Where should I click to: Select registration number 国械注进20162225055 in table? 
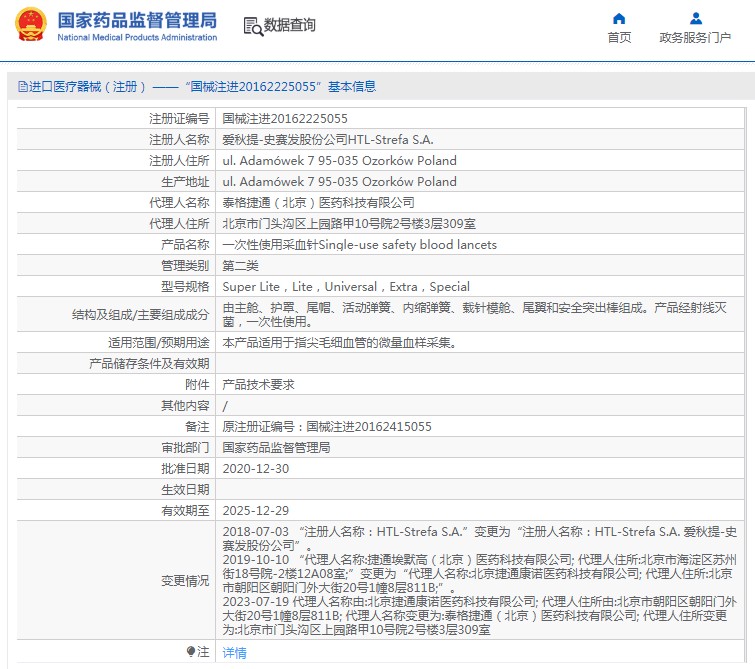[x=285, y=118]
